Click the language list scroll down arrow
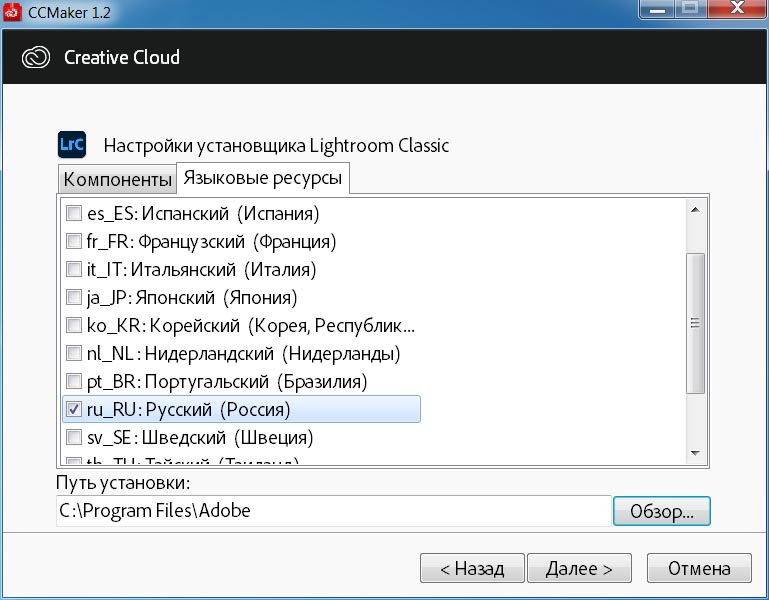 pos(695,453)
